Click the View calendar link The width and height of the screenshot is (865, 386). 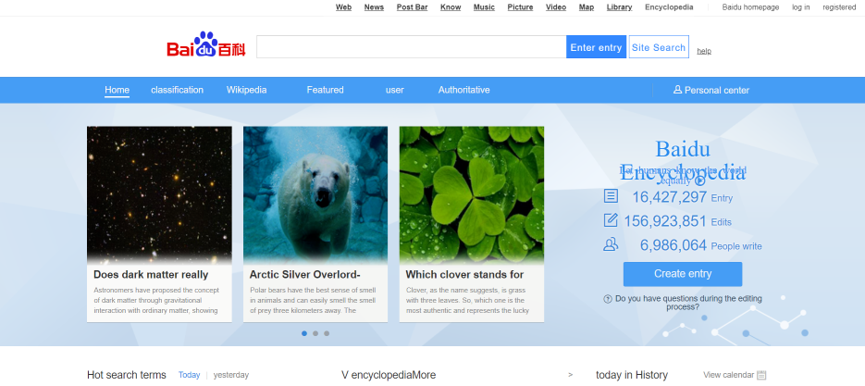[728, 375]
